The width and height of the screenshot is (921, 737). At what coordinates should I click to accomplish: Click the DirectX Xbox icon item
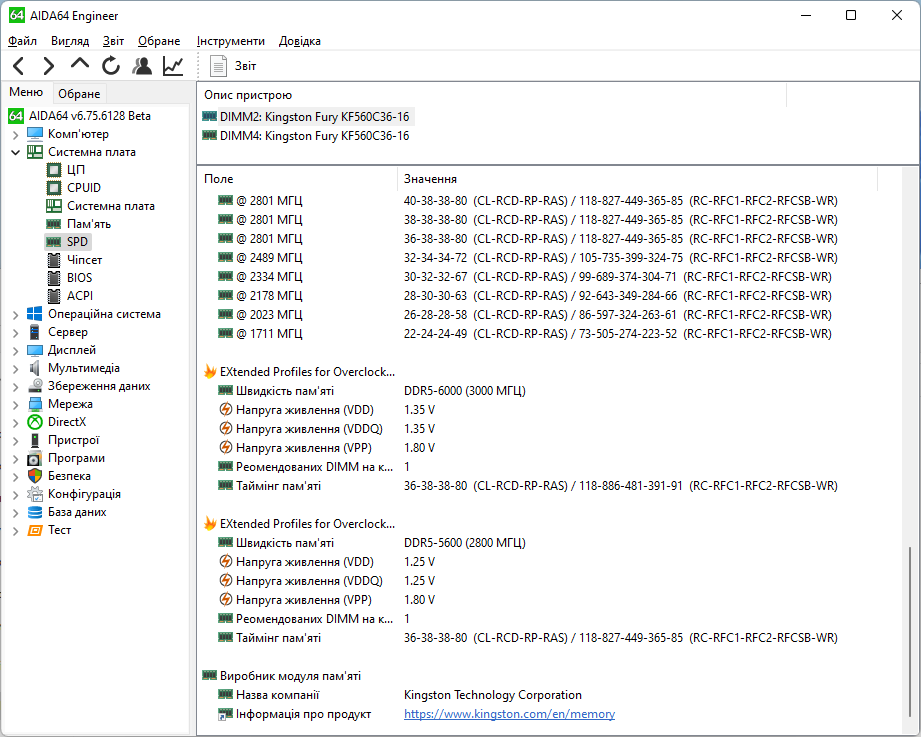67,422
